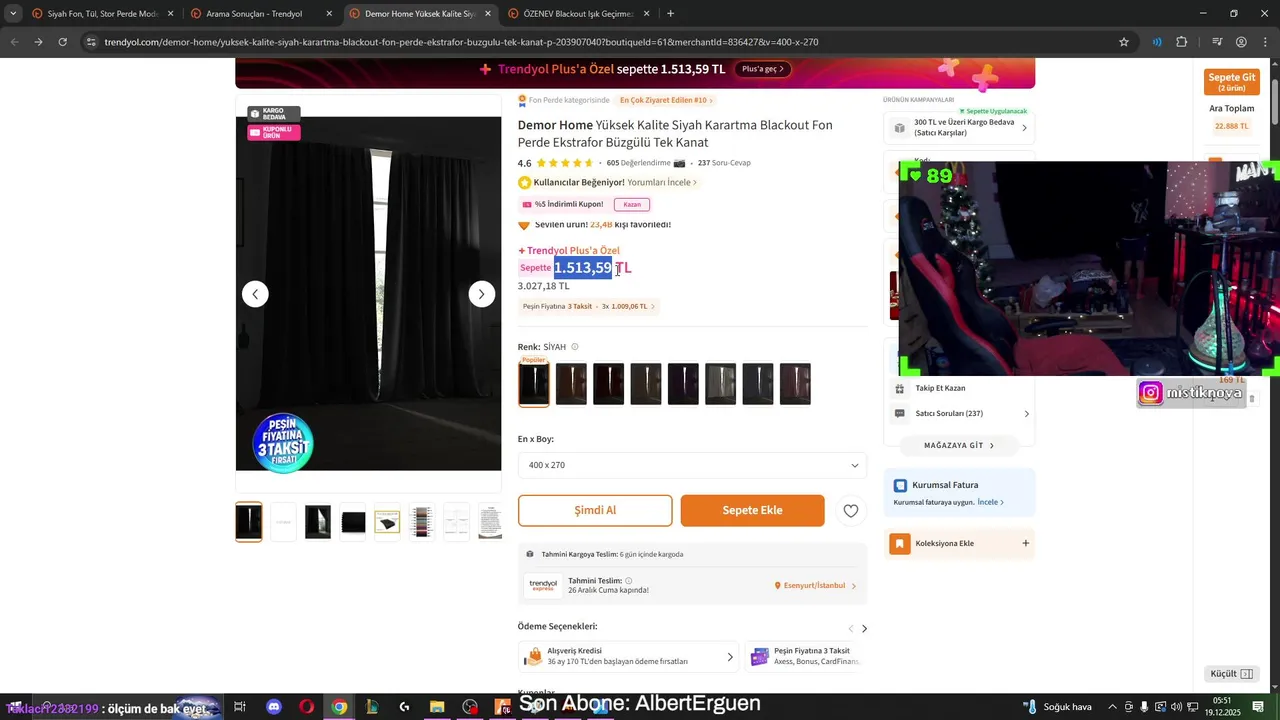
Task: Select the light grey curtain color swatch
Action: [720, 384]
